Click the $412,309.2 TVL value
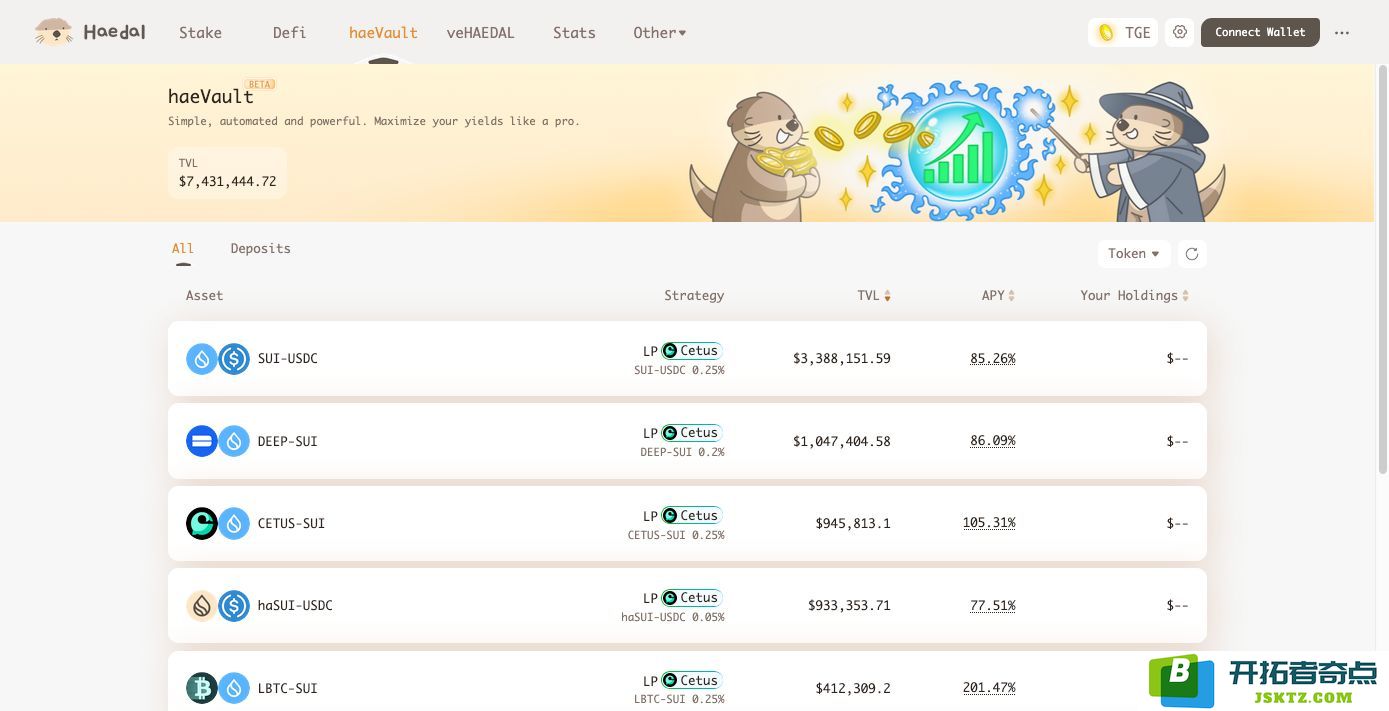This screenshot has height=711, width=1389. click(x=853, y=688)
